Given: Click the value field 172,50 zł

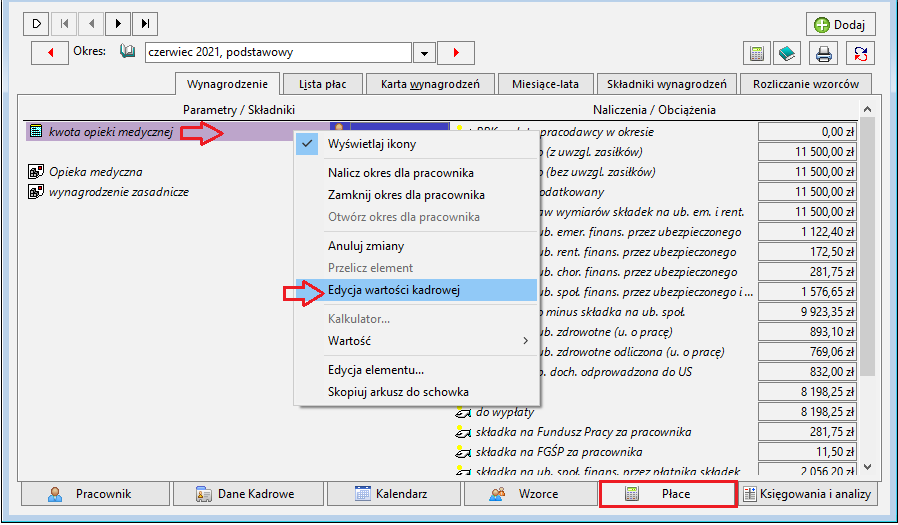Looking at the screenshot, I should click(808, 252).
